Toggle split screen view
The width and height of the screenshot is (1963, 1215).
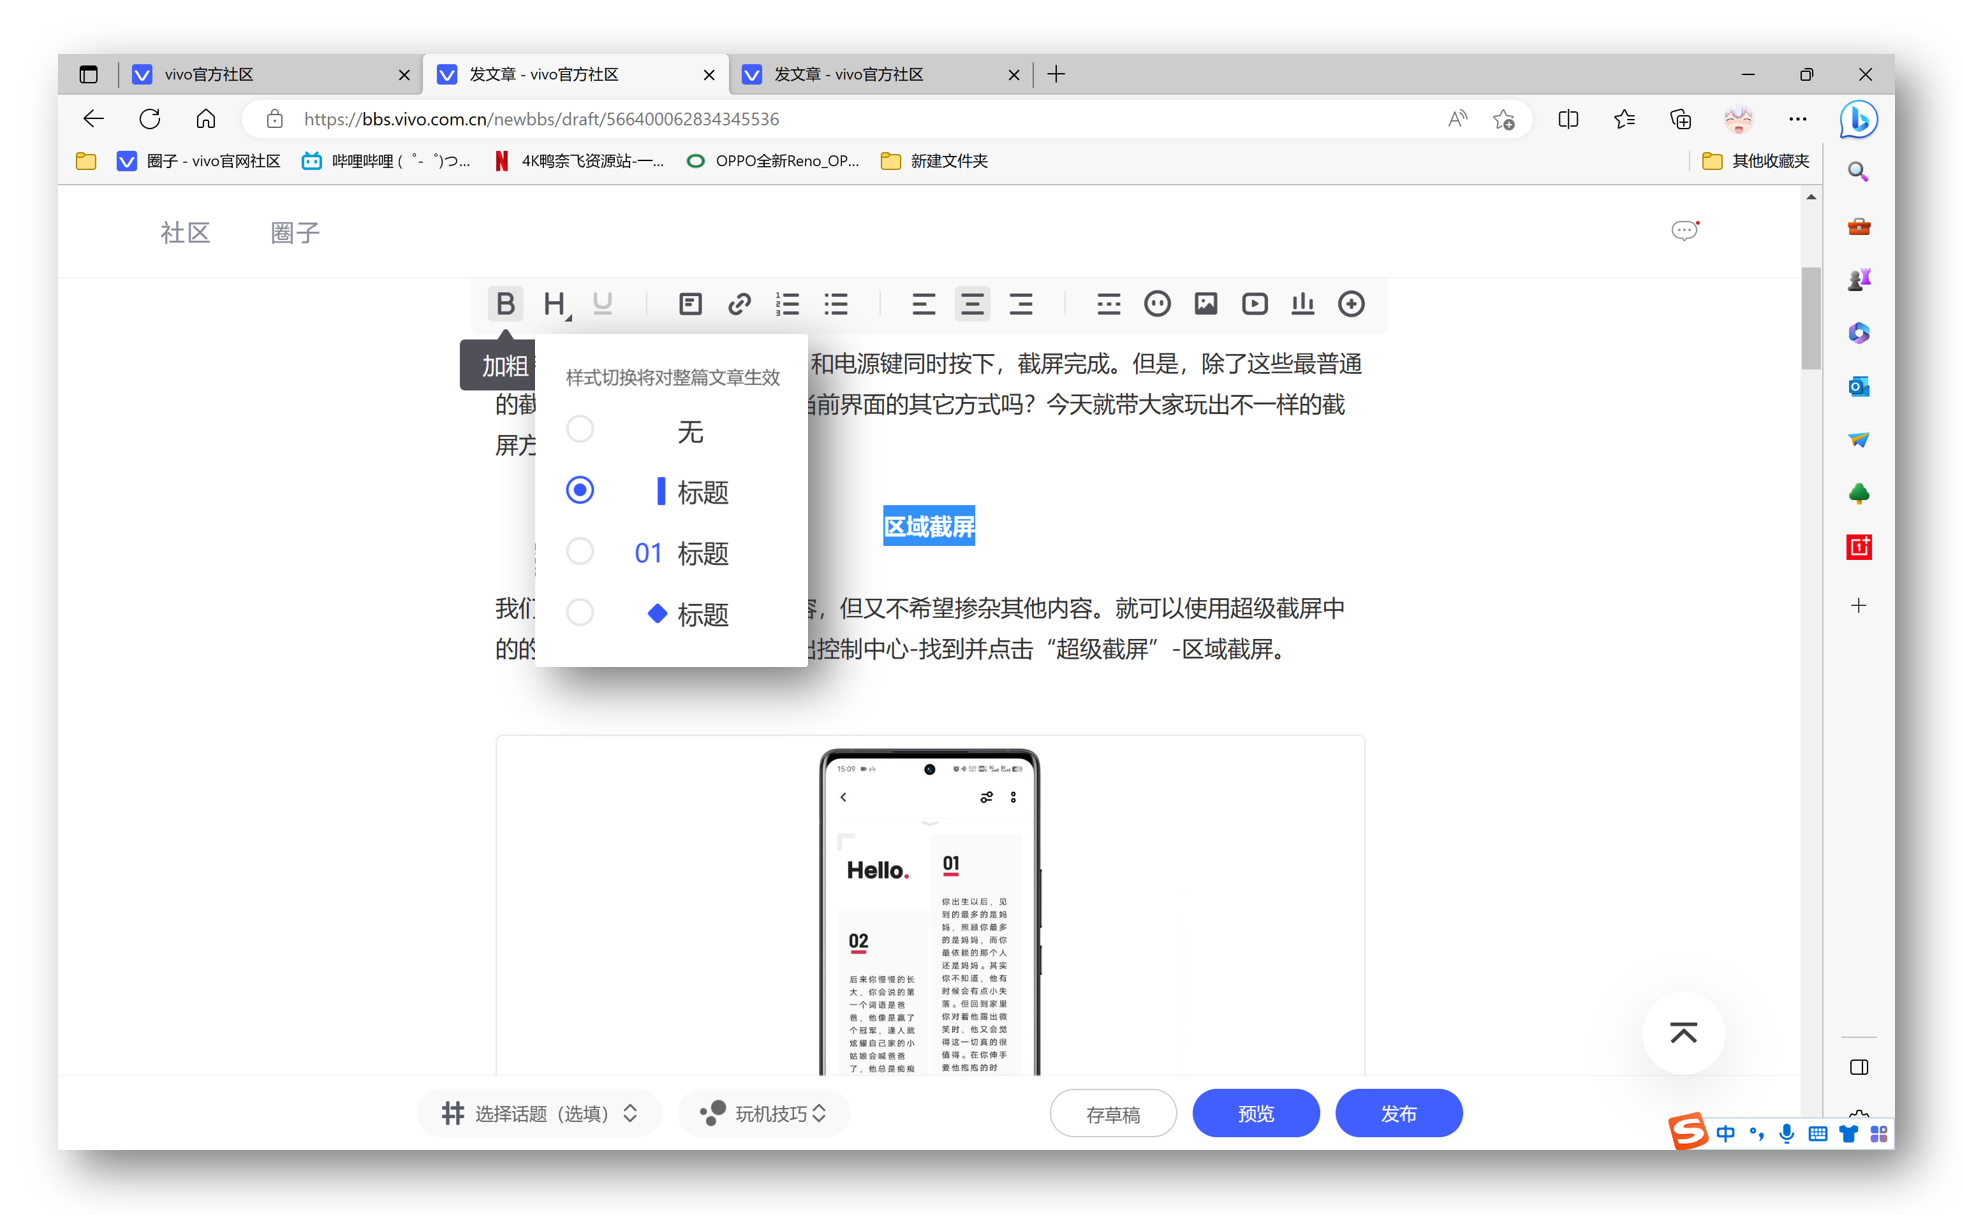pos(1568,119)
